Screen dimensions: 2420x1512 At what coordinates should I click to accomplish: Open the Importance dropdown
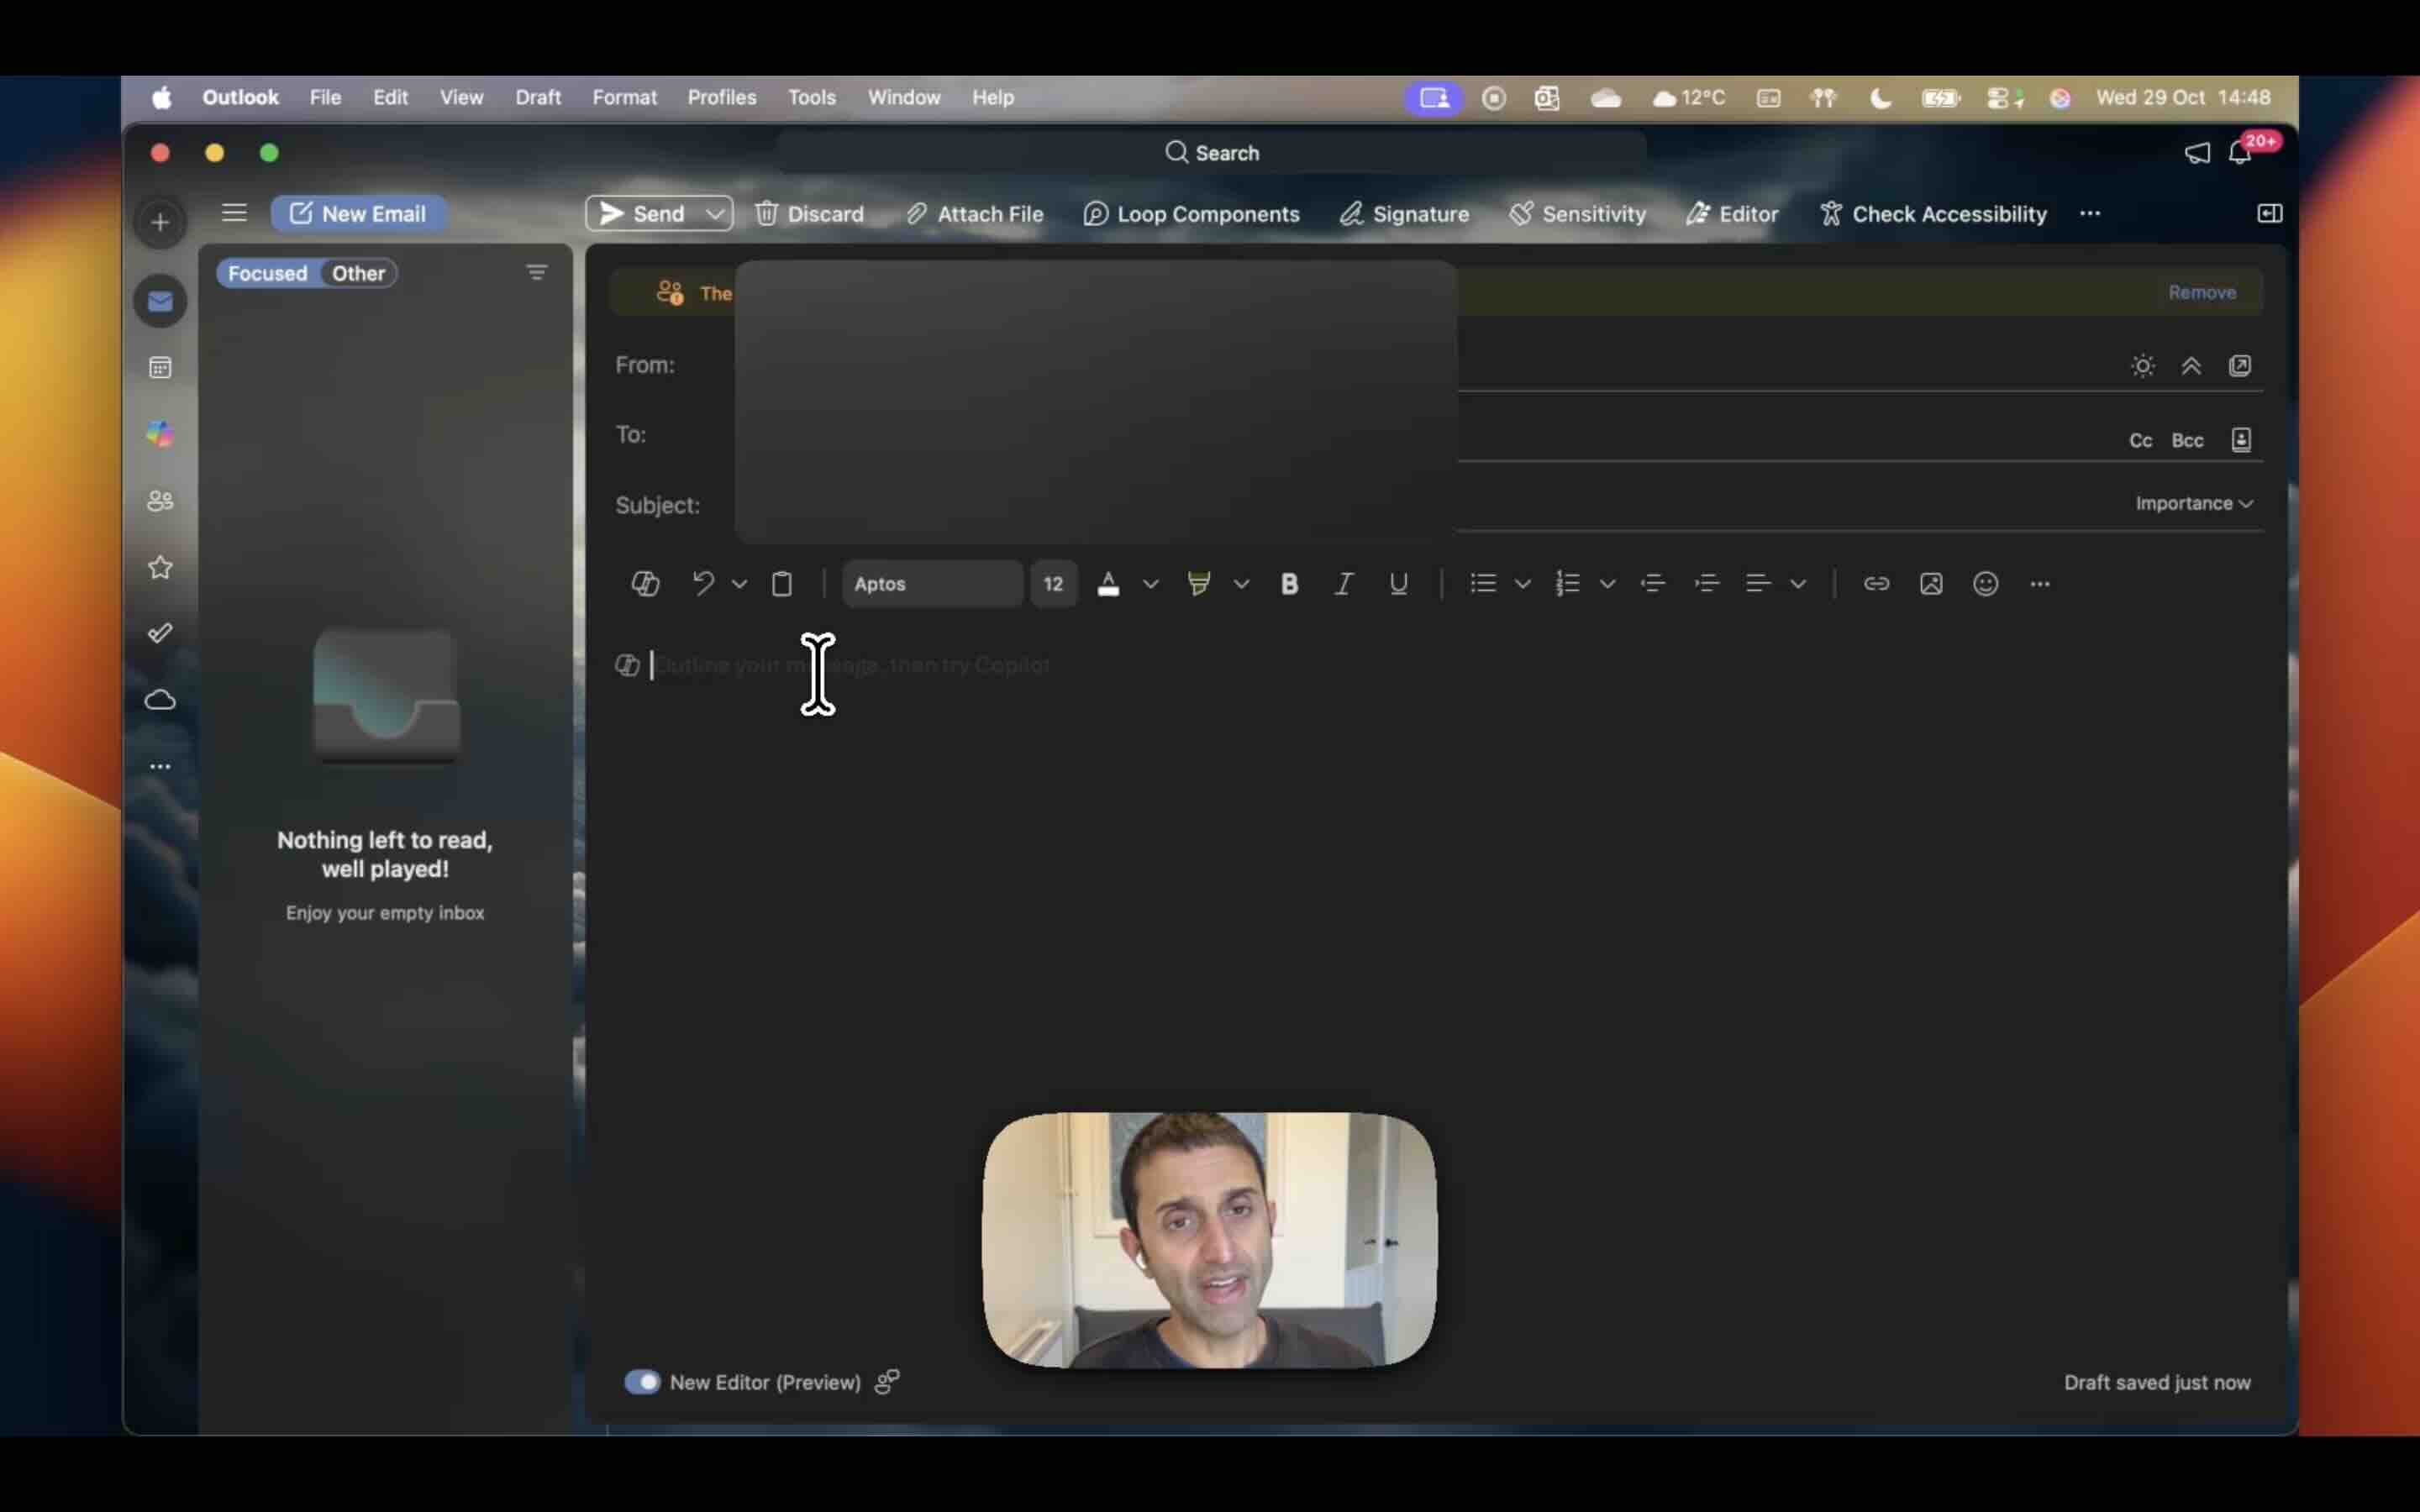pos(2193,503)
